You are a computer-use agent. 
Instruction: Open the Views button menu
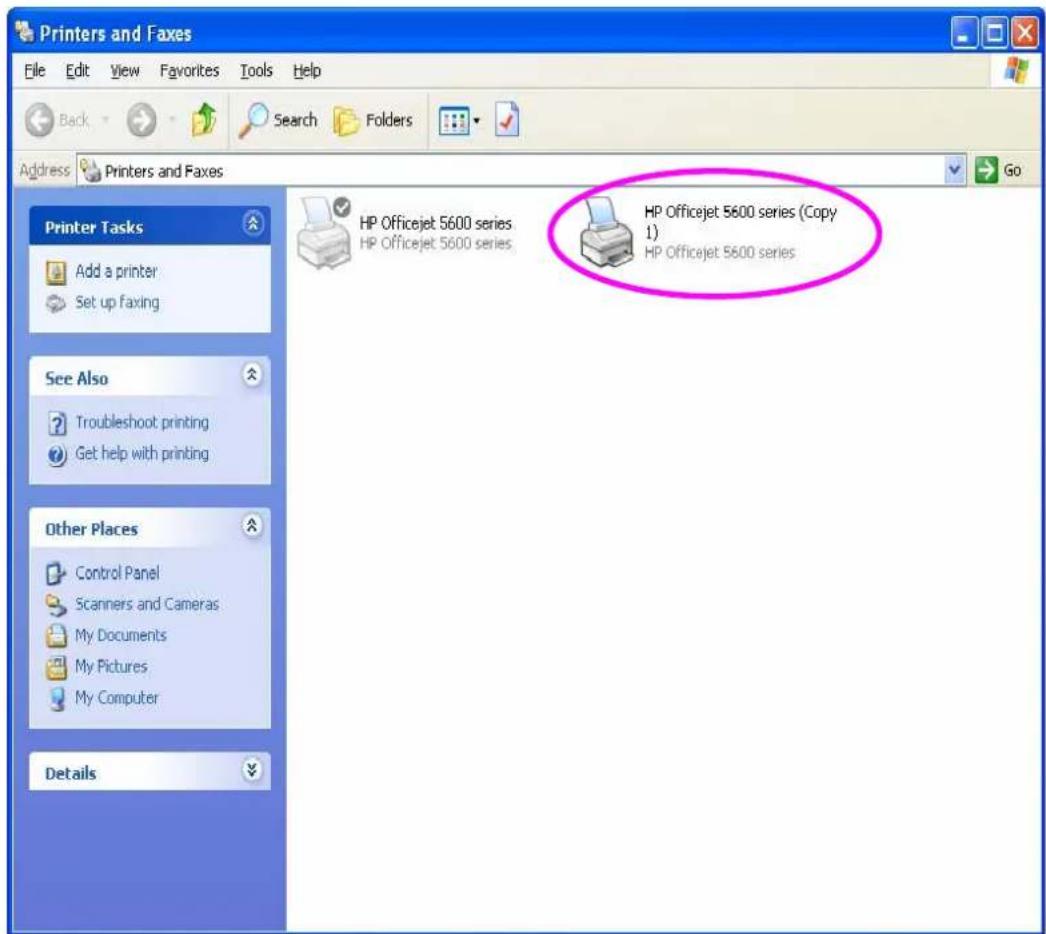[459, 121]
